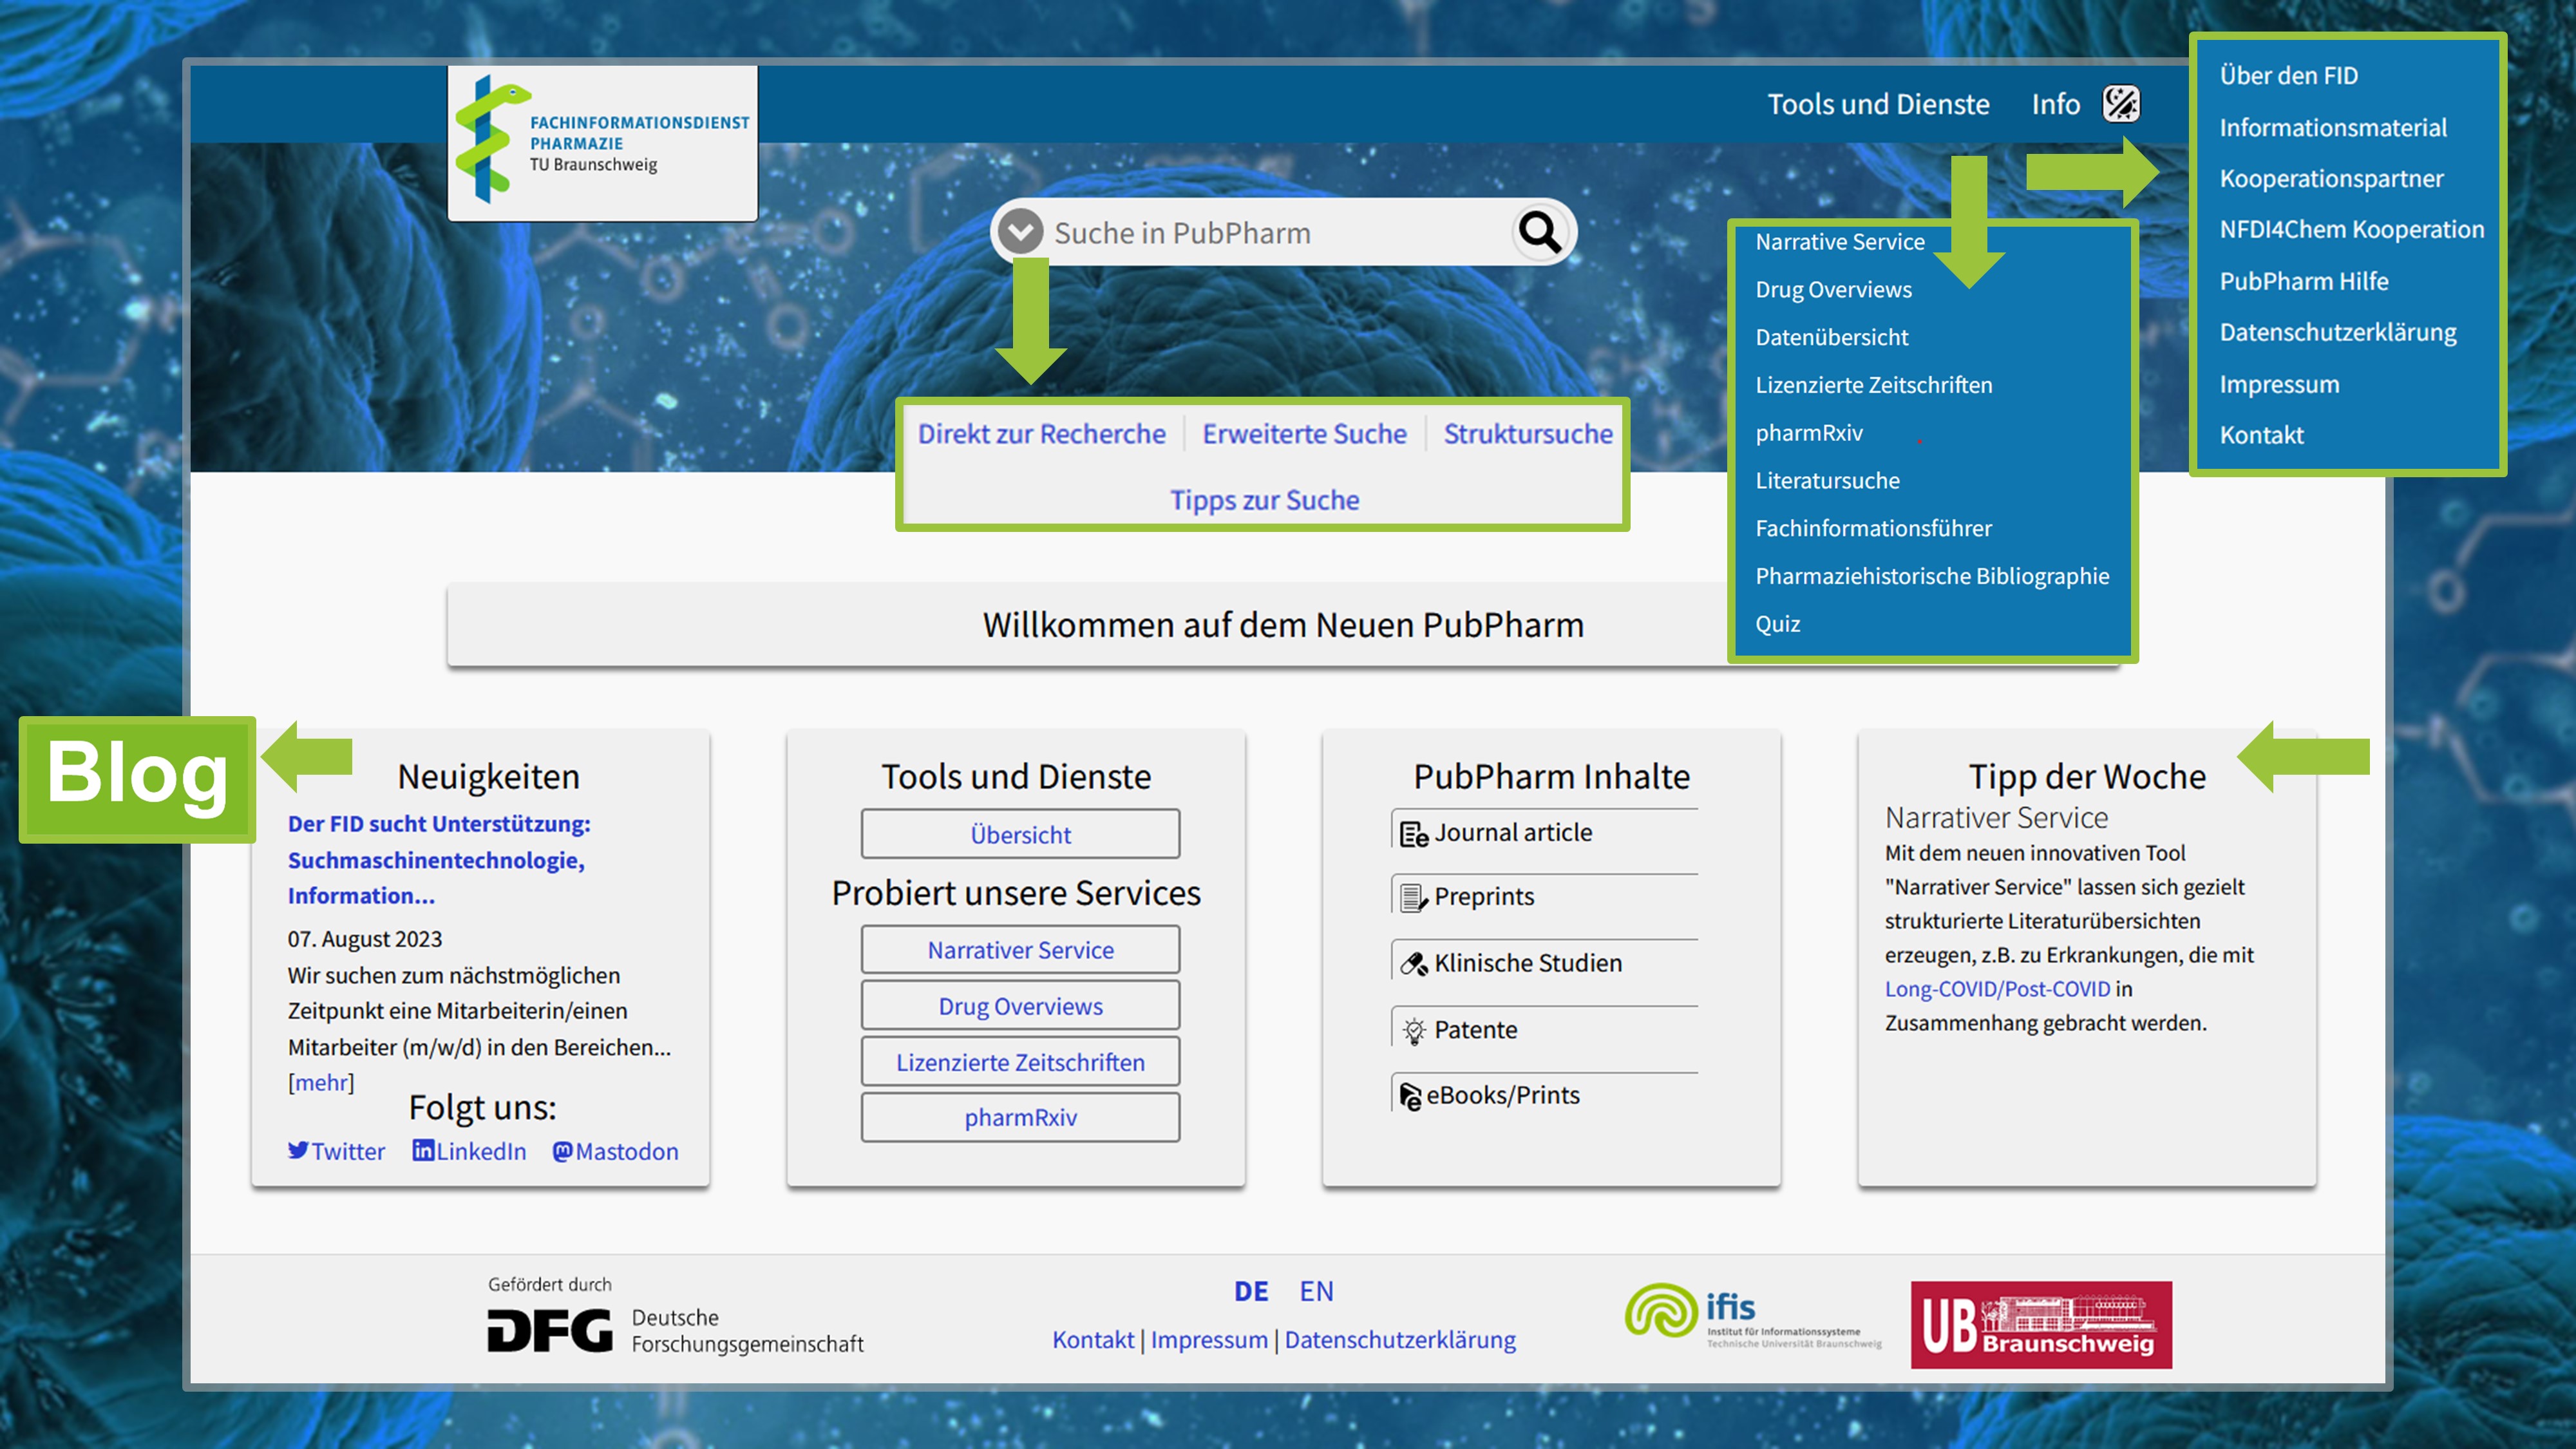The height and width of the screenshot is (1449, 2576).
Task: Switch language to DE
Action: (x=1250, y=1291)
